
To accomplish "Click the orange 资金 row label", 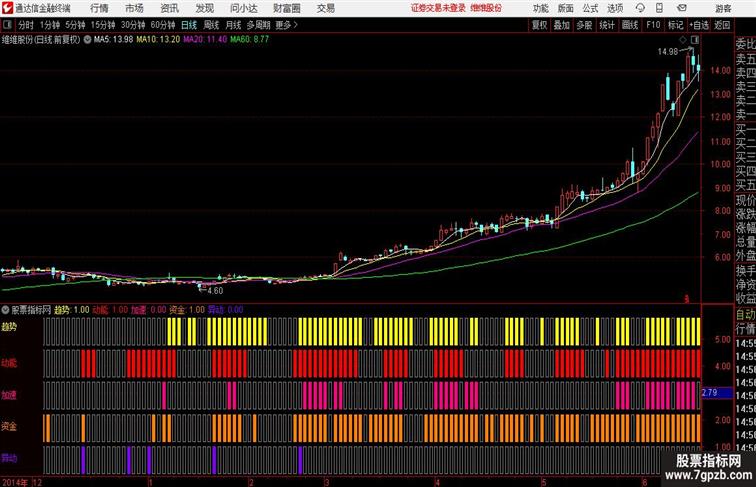I will (x=9, y=426).
